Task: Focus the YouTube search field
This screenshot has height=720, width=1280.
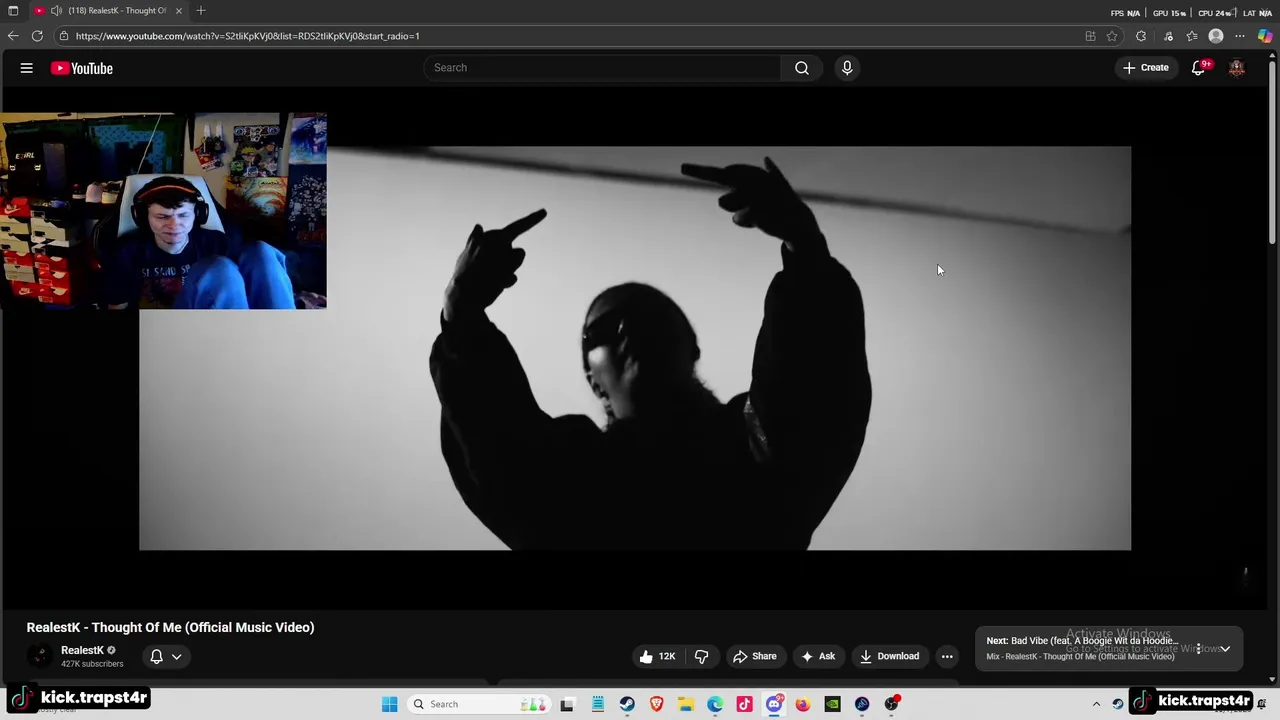Action: coord(603,68)
